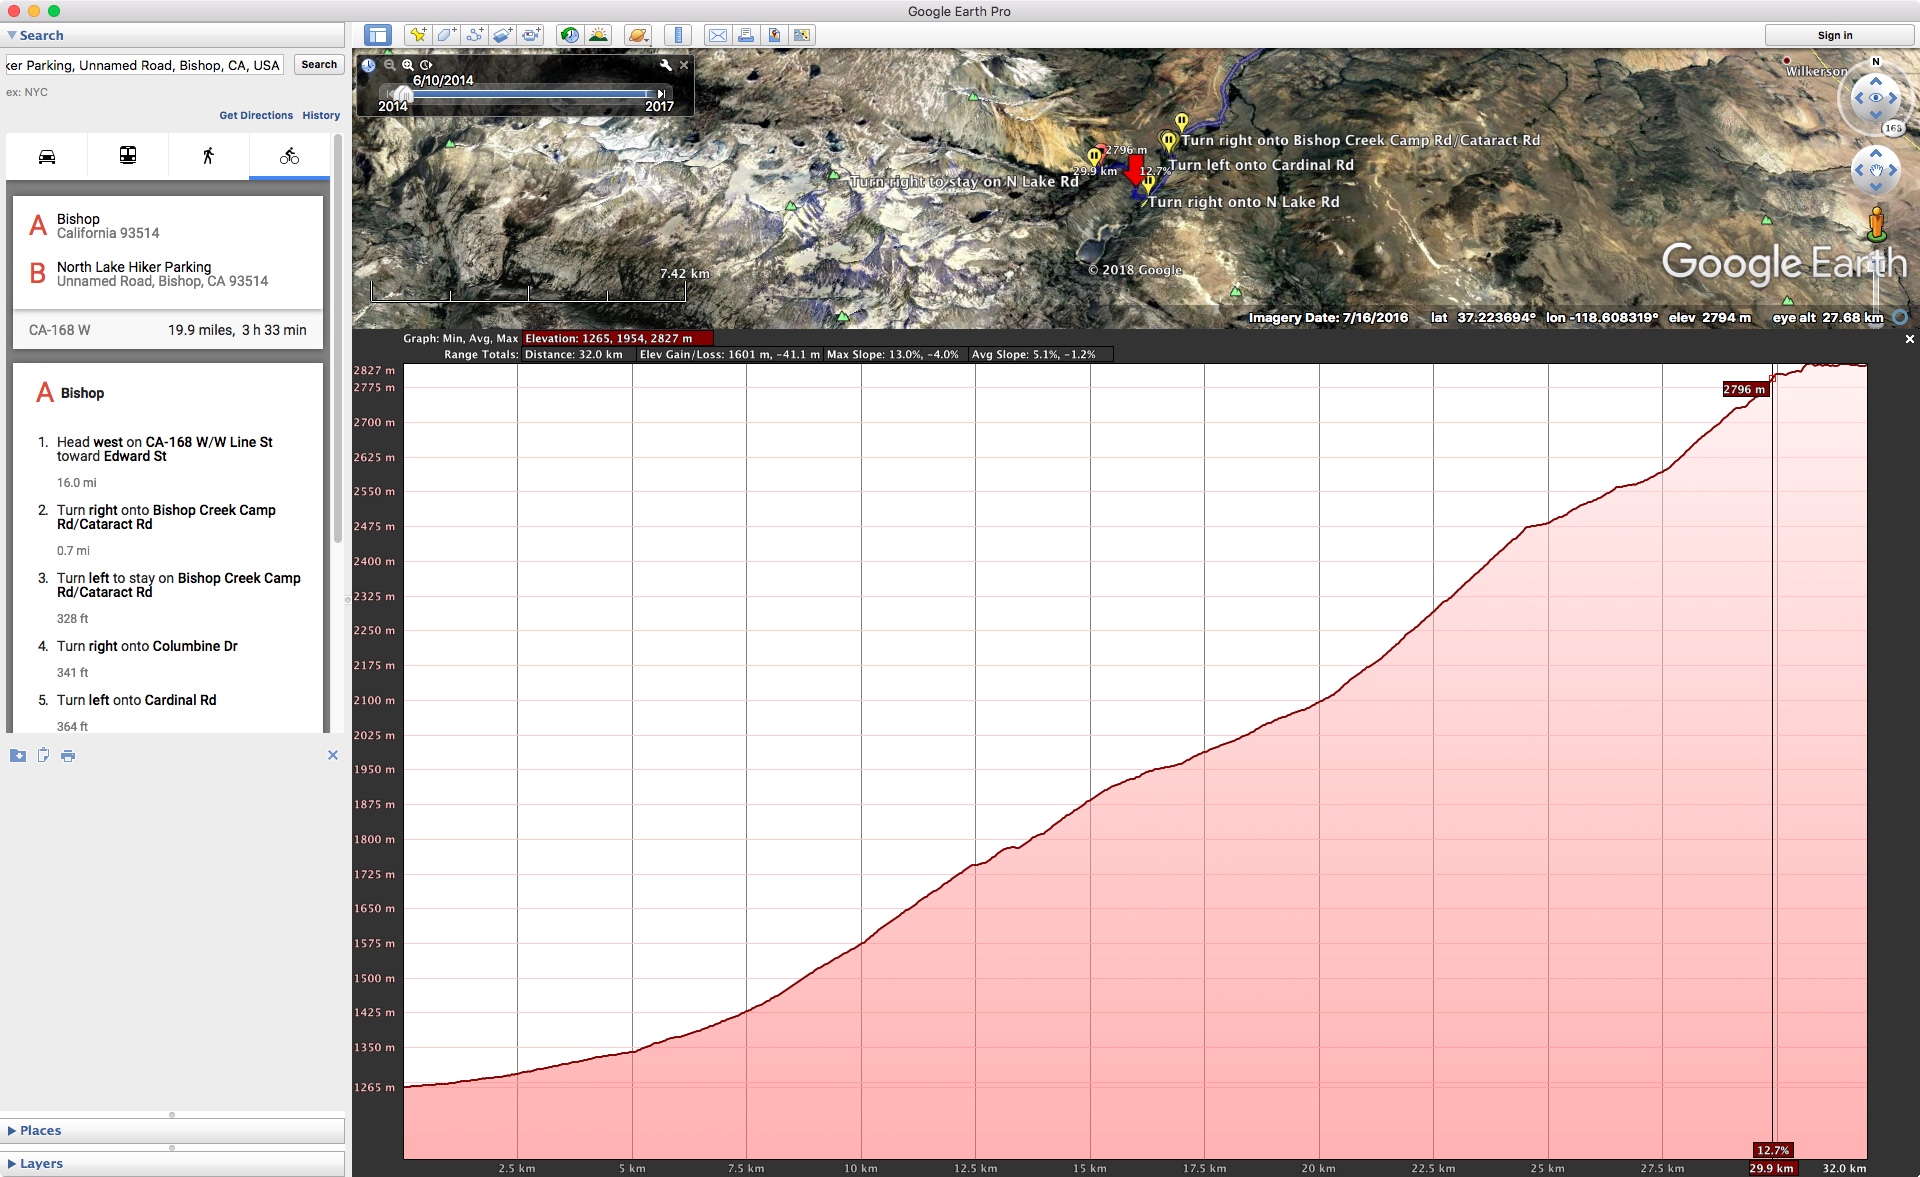The image size is (1920, 1177).
Task: Click the Print toolbar icon
Action: pos(745,35)
